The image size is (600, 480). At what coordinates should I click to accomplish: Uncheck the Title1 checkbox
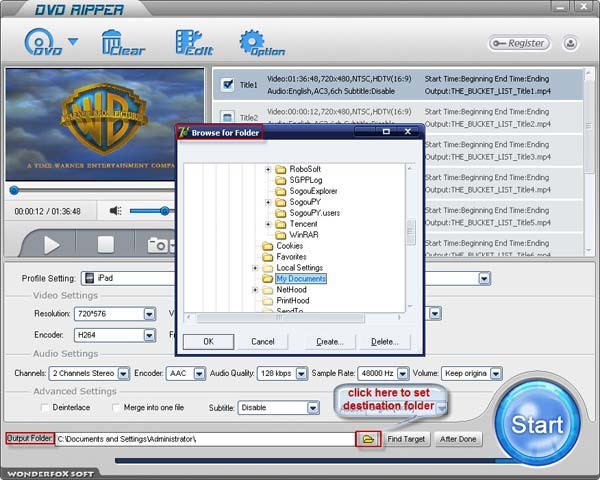click(227, 84)
